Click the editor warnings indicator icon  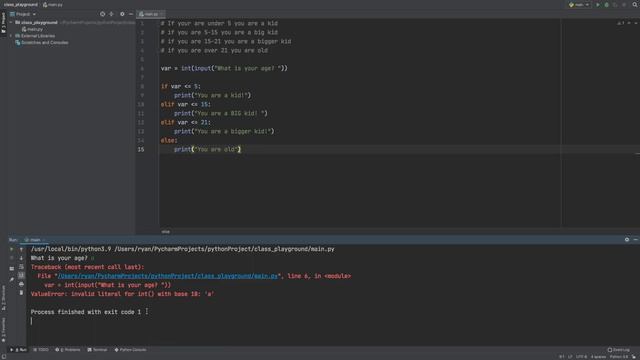[621, 23]
